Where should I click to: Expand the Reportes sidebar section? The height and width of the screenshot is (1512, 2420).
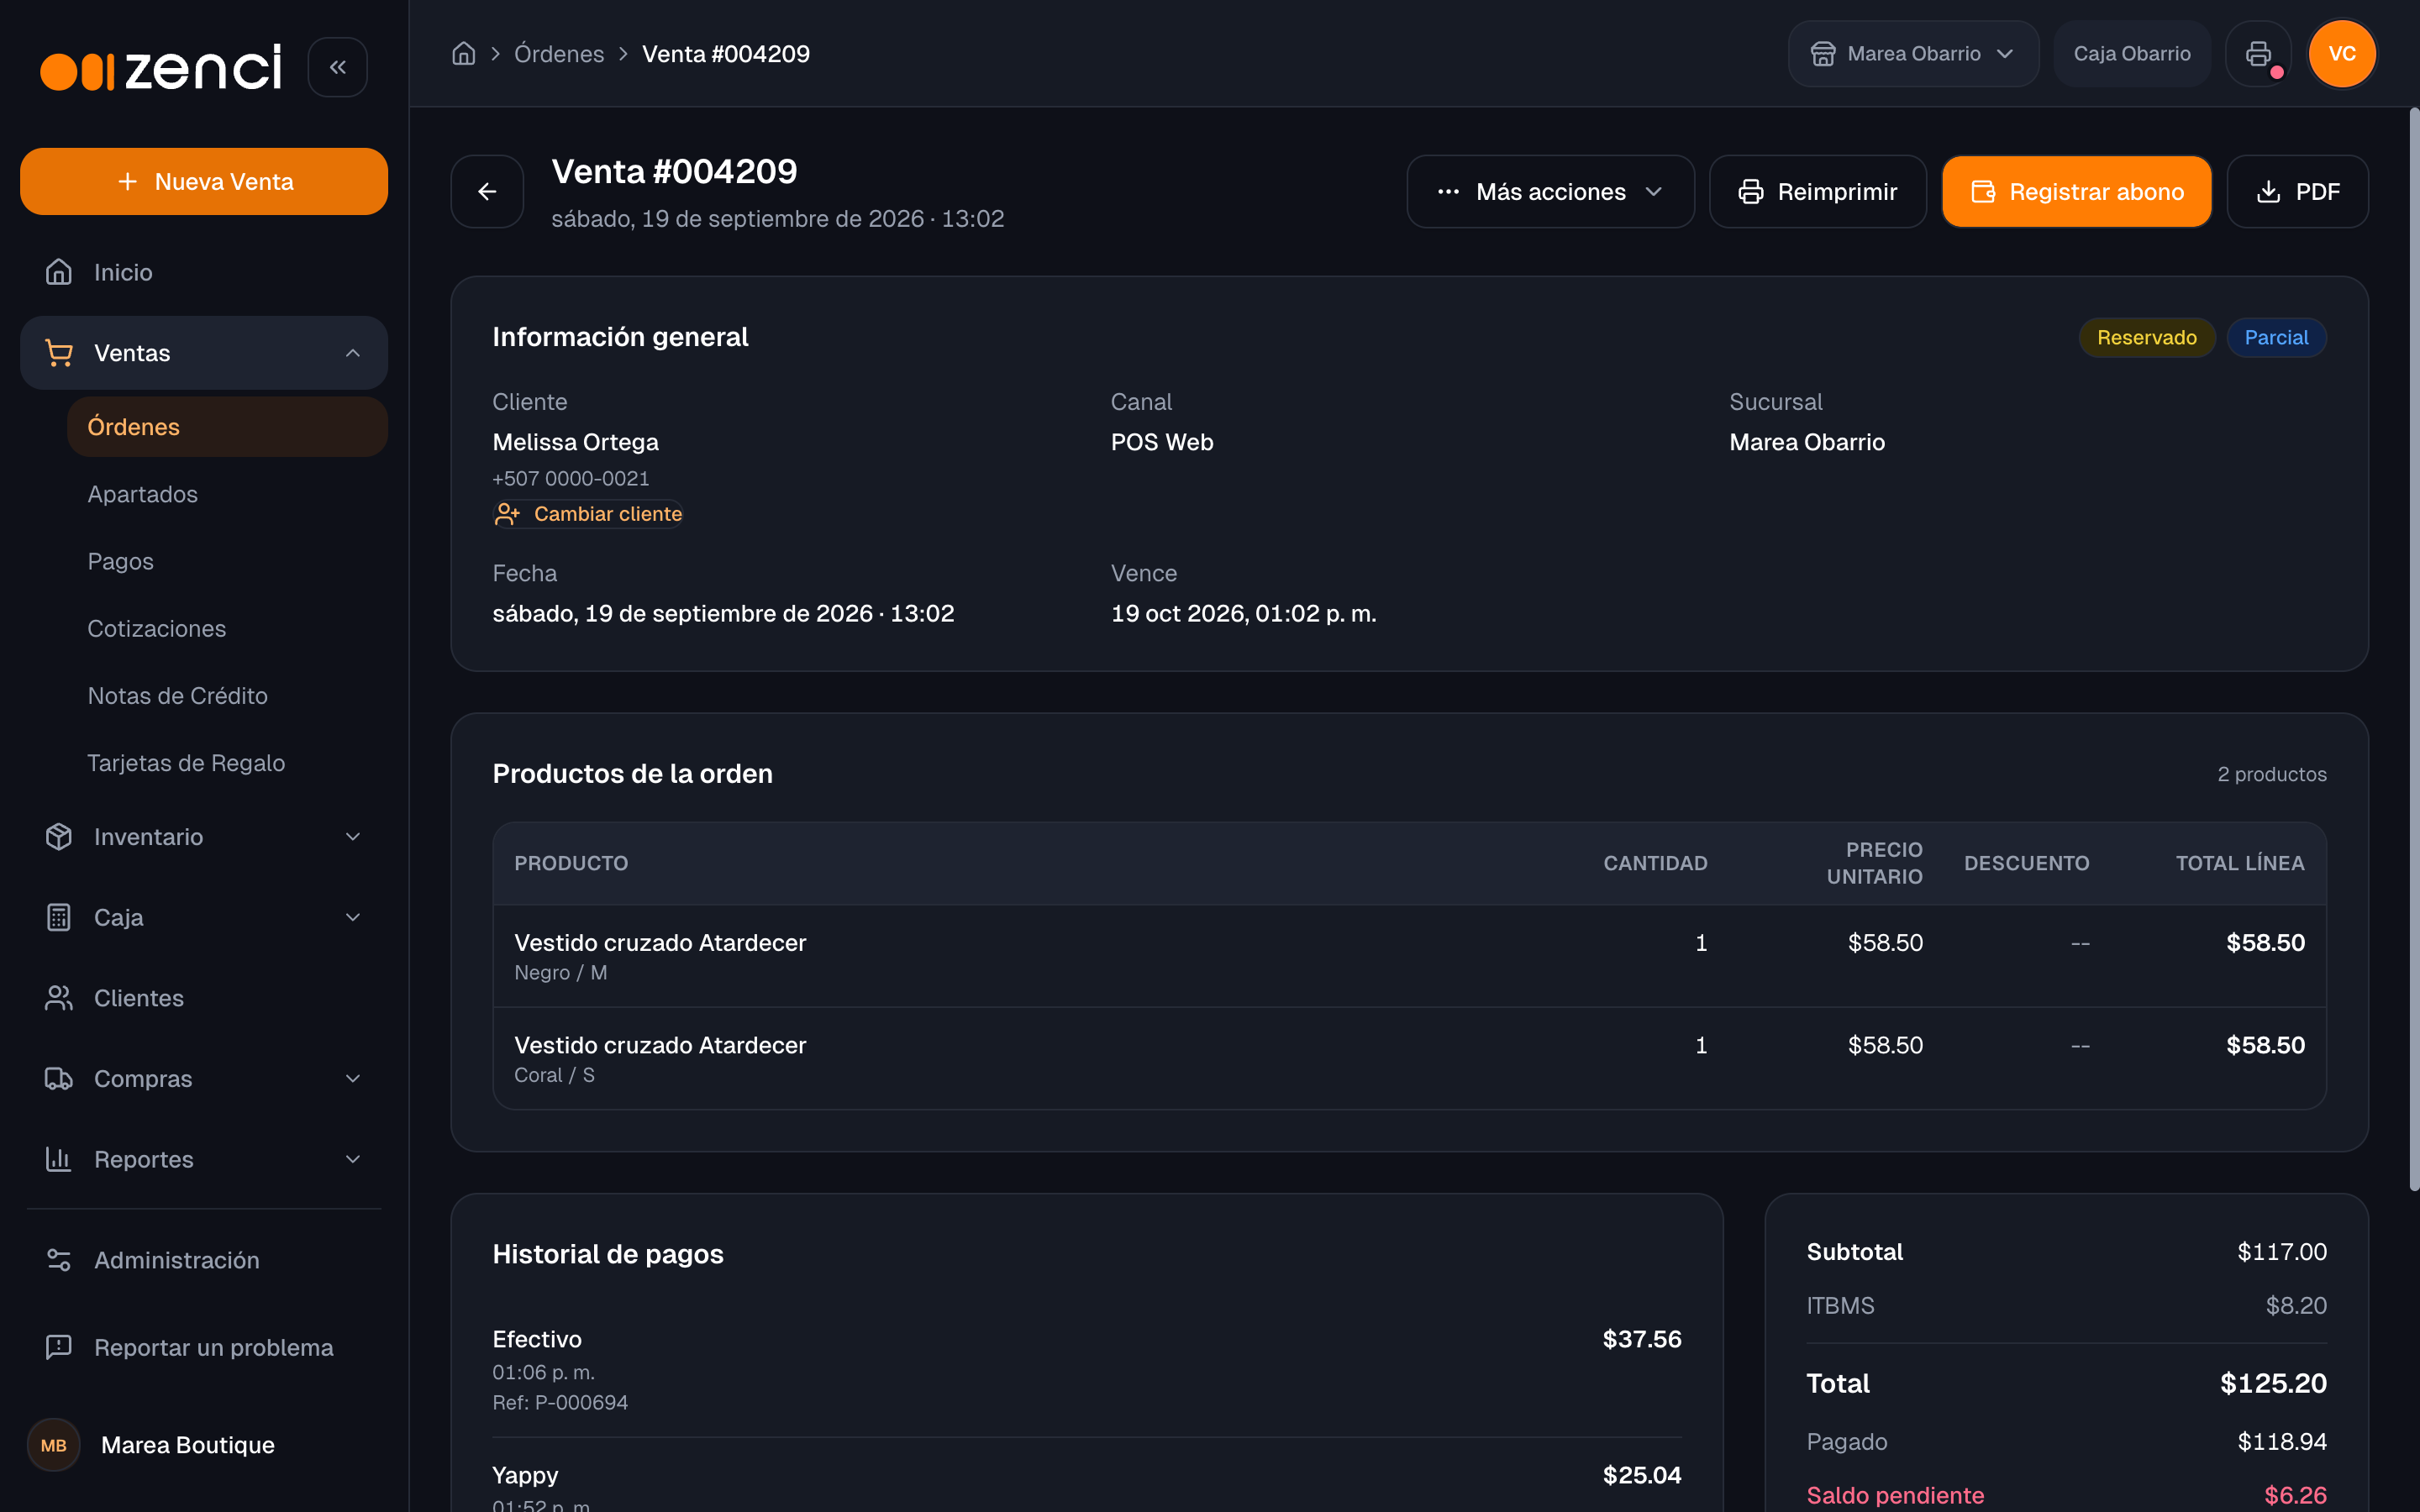click(204, 1159)
